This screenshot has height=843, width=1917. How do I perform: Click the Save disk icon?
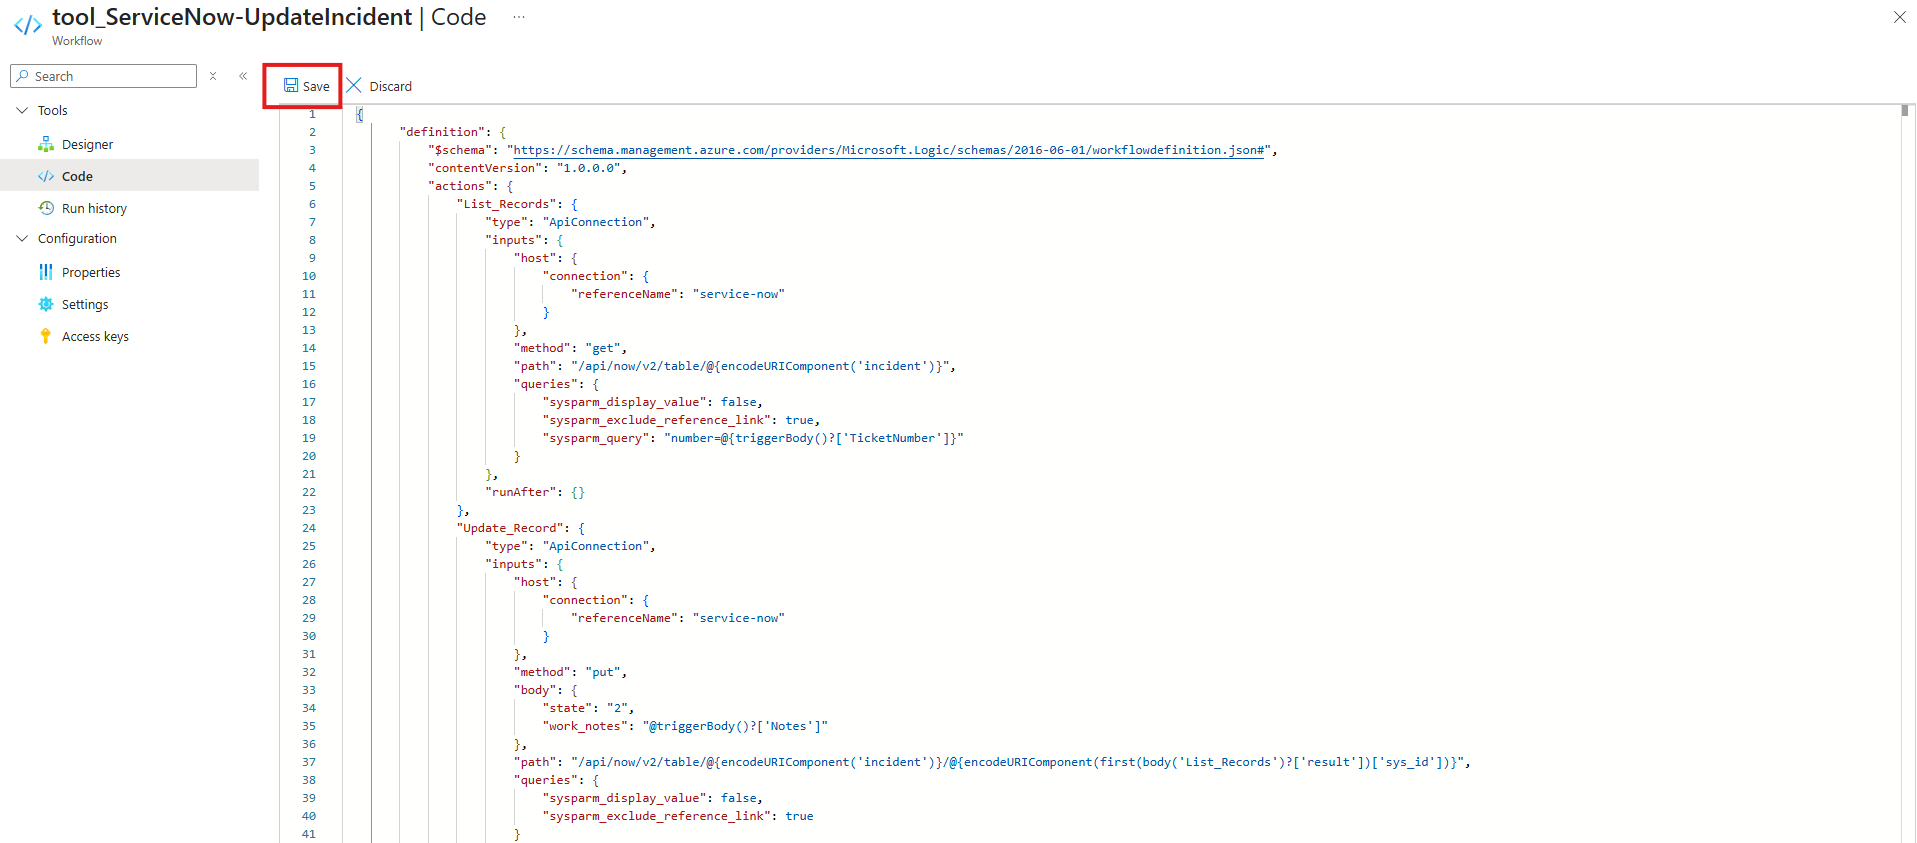291,86
